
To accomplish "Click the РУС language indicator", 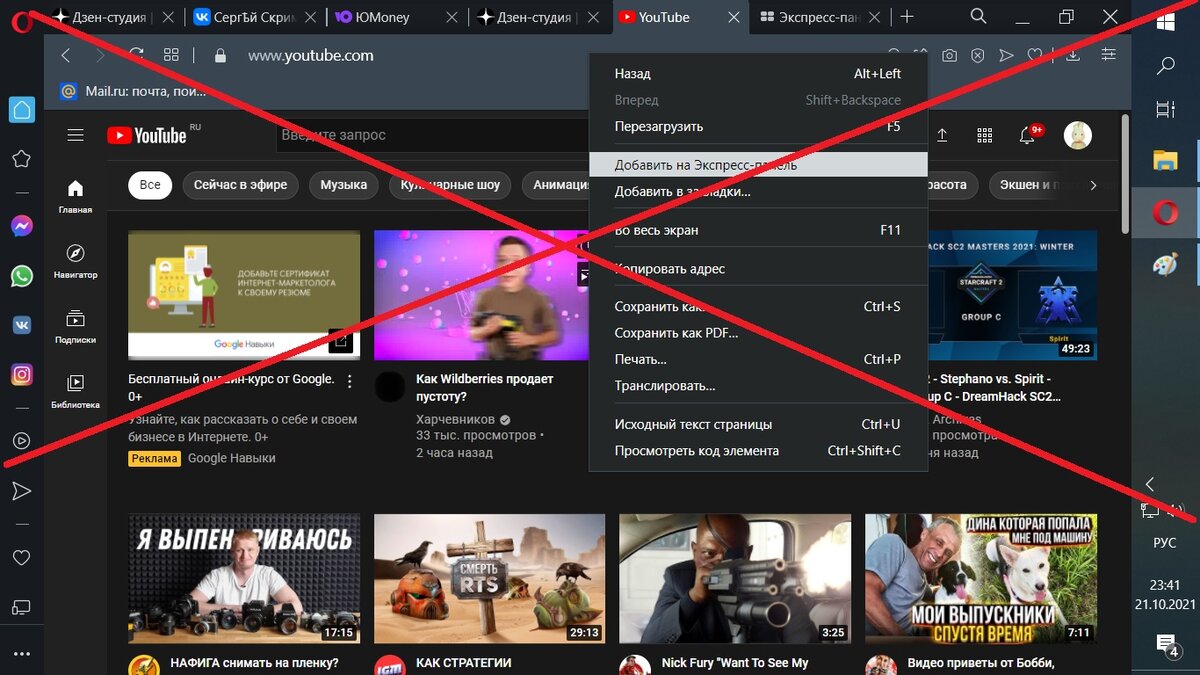I will click(x=1165, y=543).
